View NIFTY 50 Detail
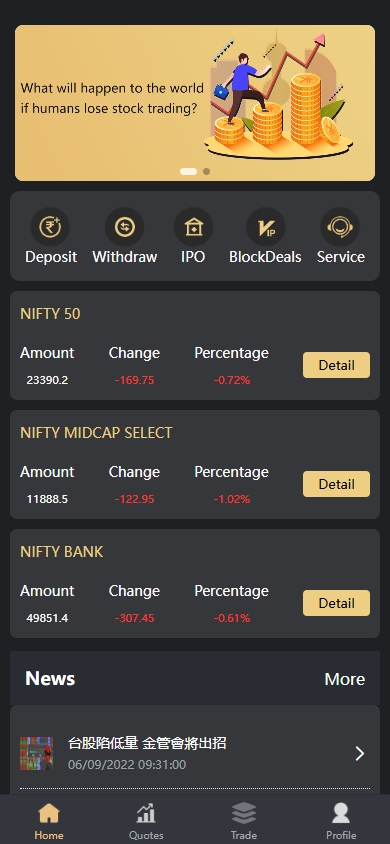This screenshot has height=844, width=390. pos(336,365)
